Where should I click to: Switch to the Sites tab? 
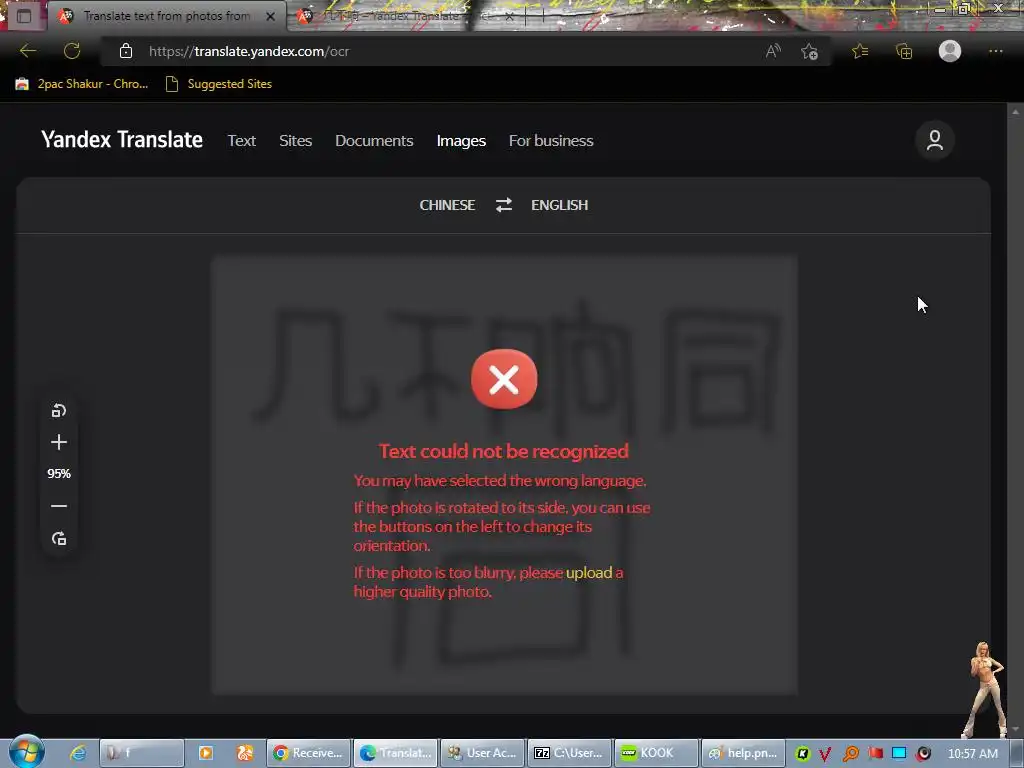click(x=295, y=140)
